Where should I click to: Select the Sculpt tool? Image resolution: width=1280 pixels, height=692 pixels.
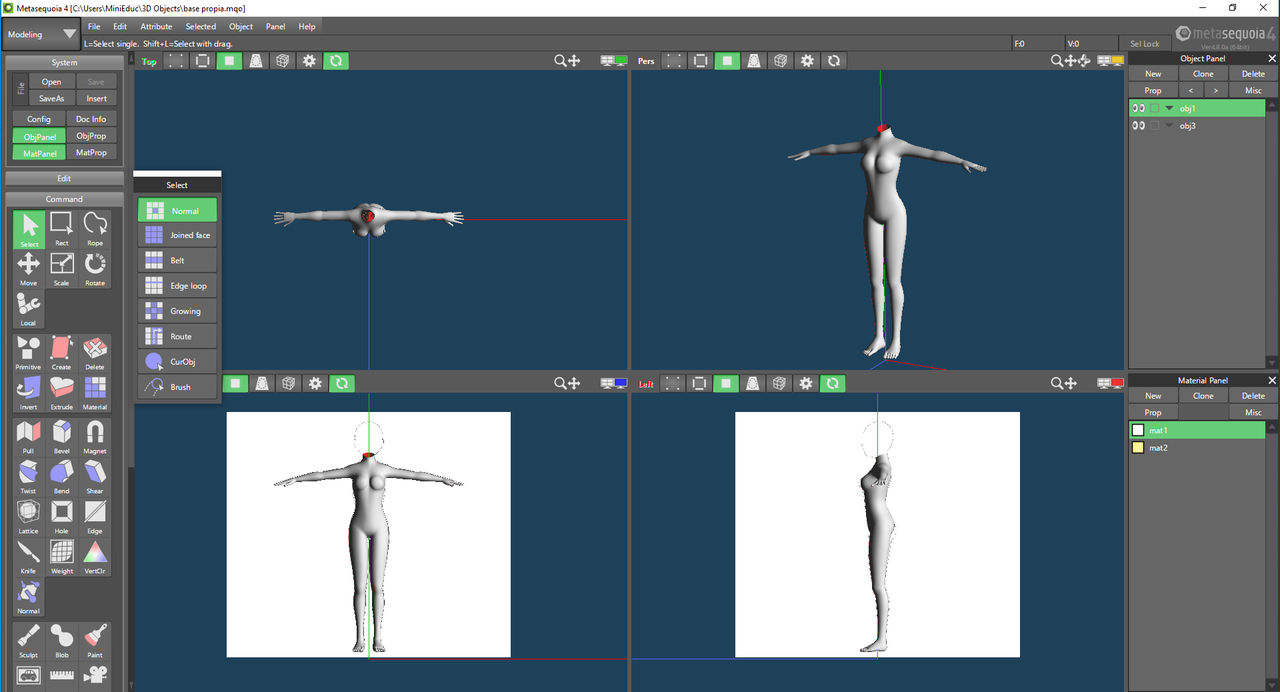click(x=29, y=641)
